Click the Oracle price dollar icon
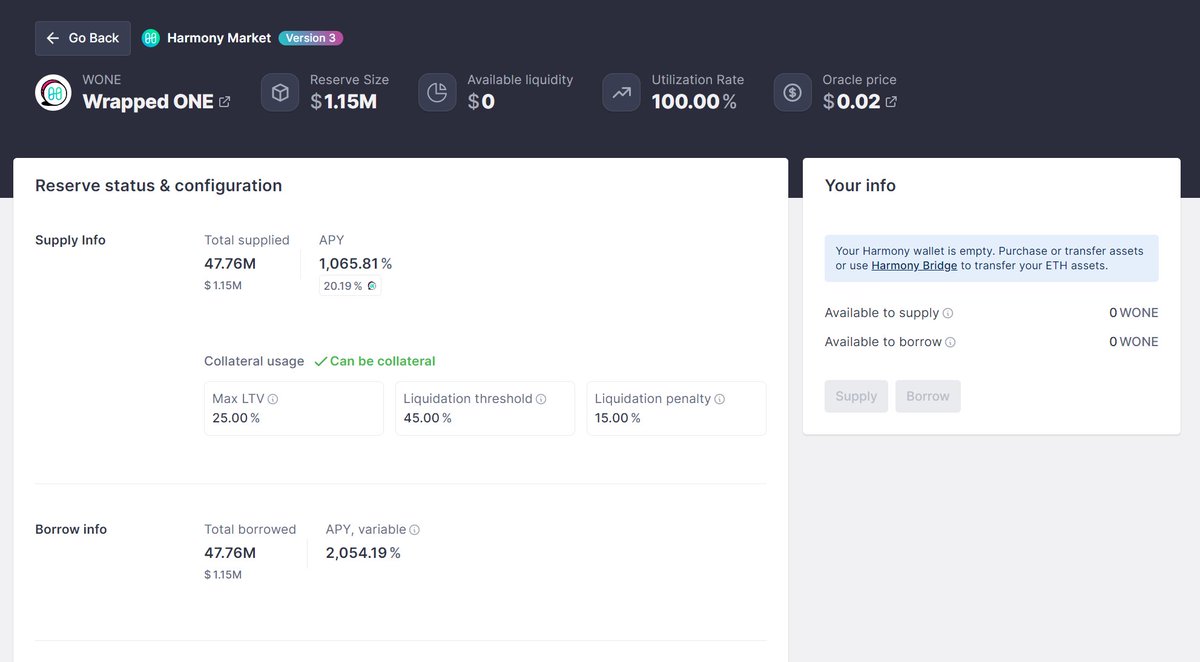The width and height of the screenshot is (1200, 662). click(x=793, y=92)
